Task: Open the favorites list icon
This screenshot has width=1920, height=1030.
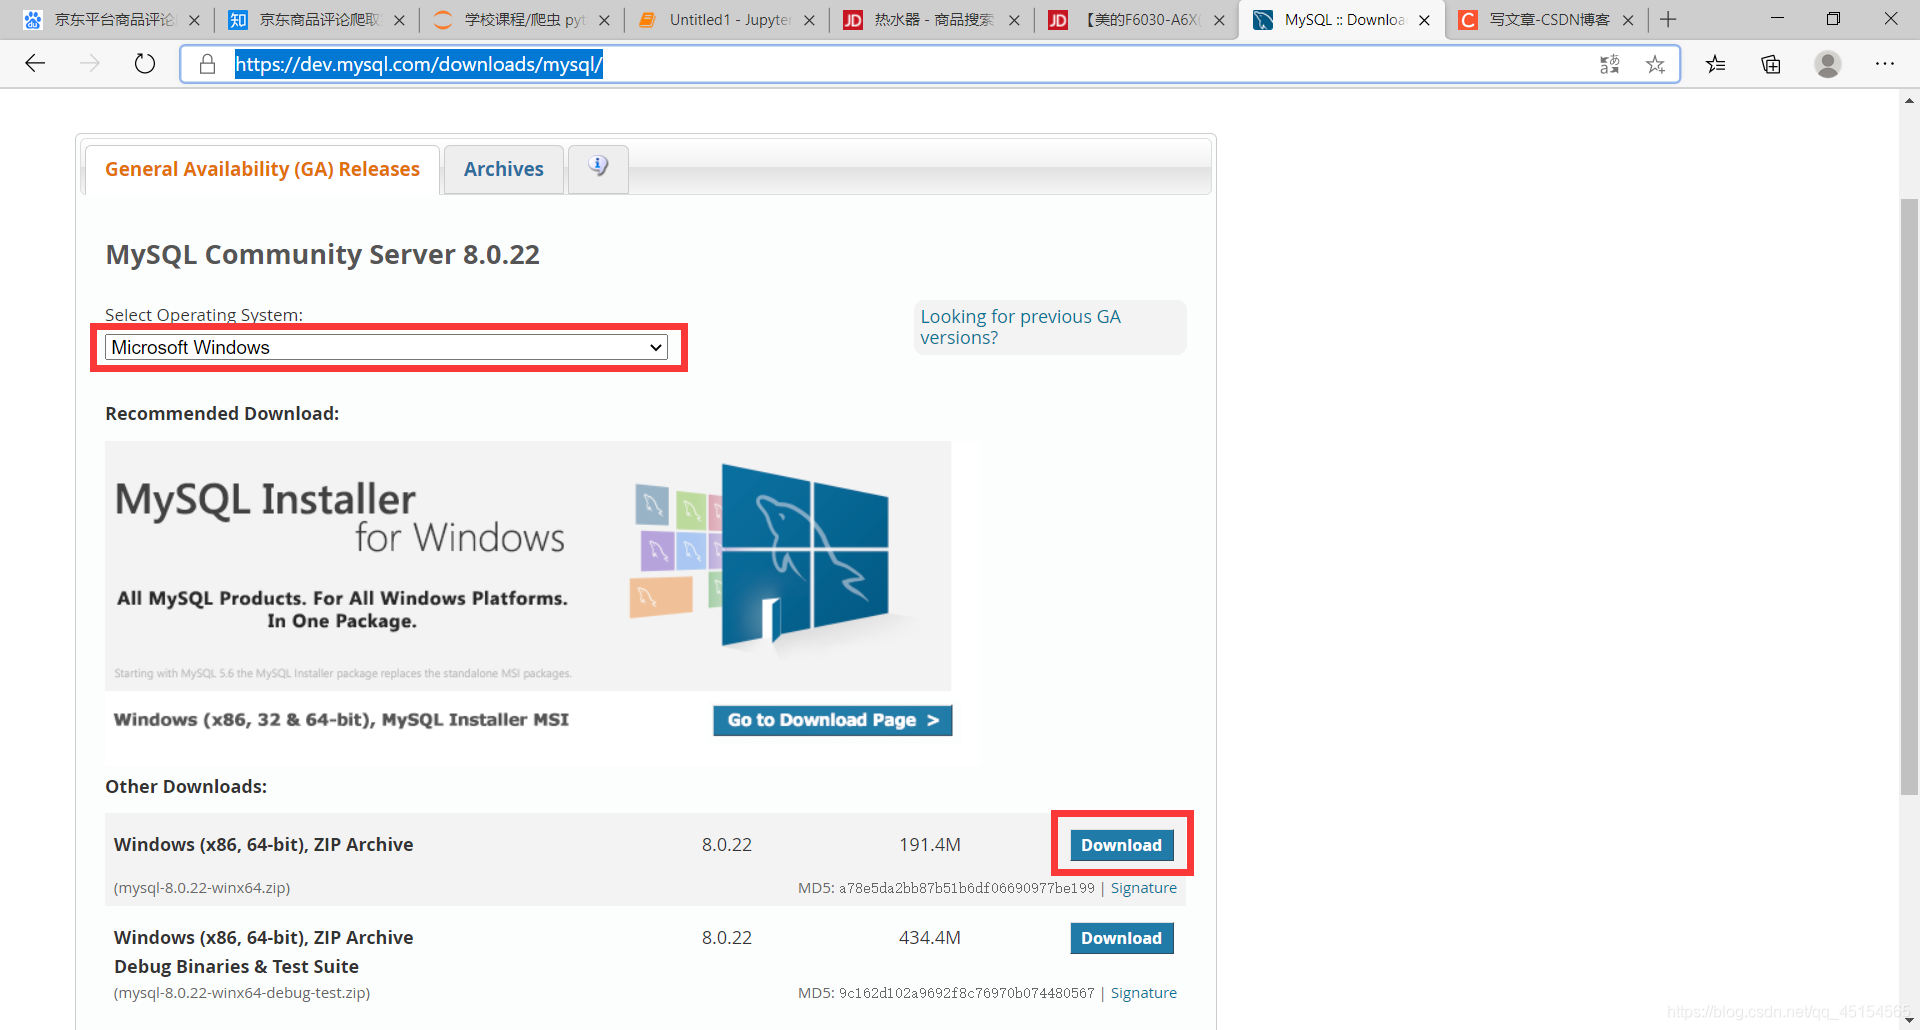Action: (x=1716, y=65)
